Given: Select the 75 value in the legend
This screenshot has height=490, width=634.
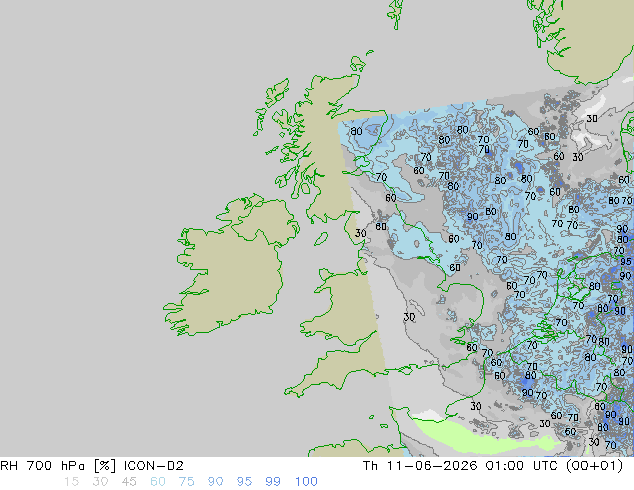Looking at the screenshot, I should 186,482.
